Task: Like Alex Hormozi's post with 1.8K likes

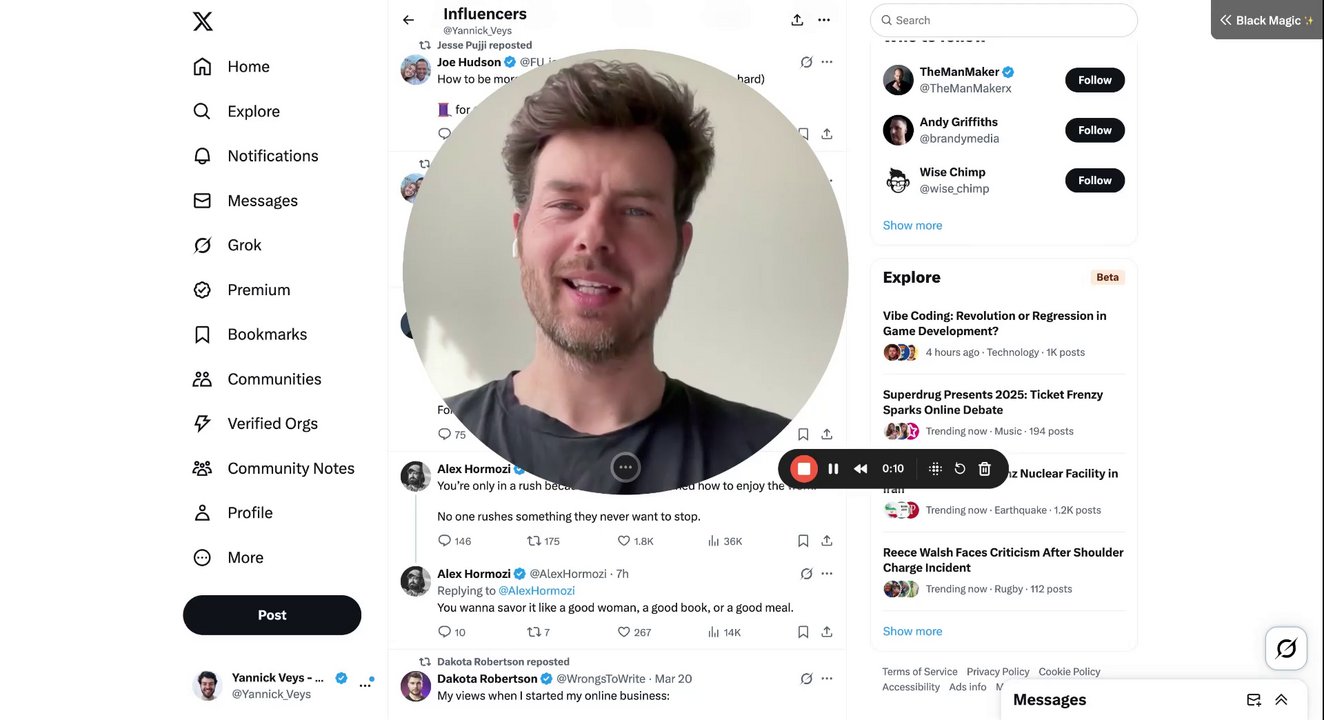Action: tap(624, 541)
